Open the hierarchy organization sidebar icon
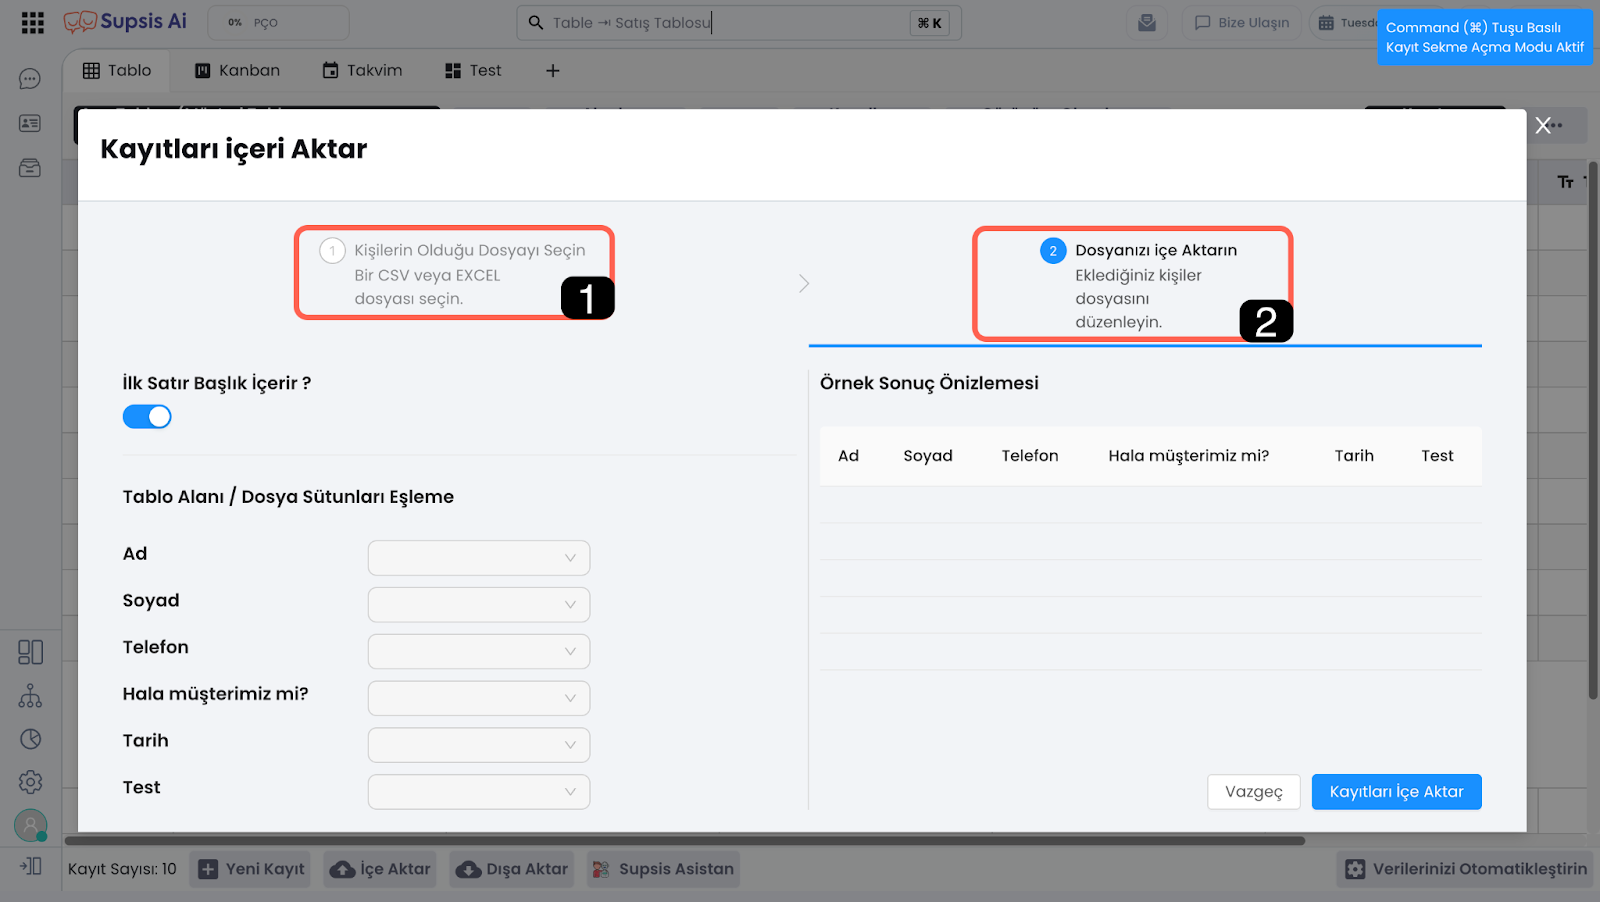 click(30, 696)
